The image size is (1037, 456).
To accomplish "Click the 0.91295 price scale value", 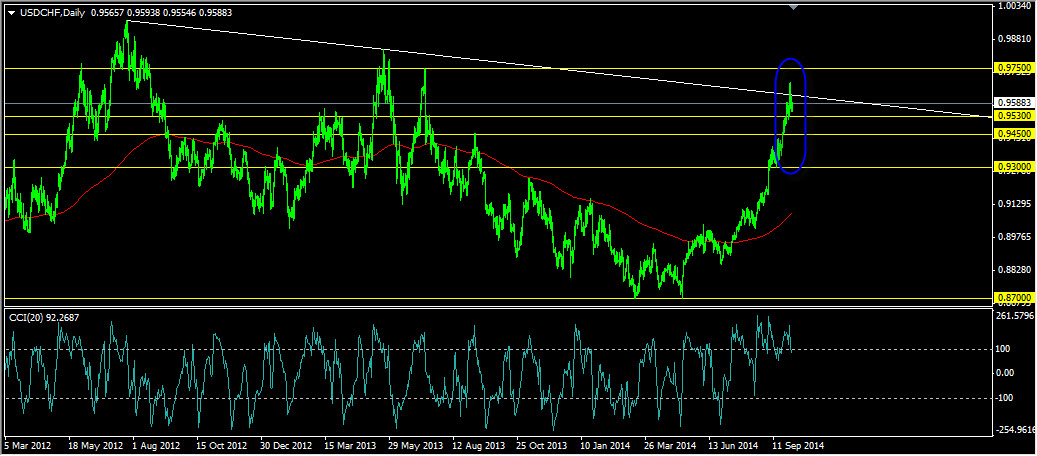I will click(x=1014, y=204).
